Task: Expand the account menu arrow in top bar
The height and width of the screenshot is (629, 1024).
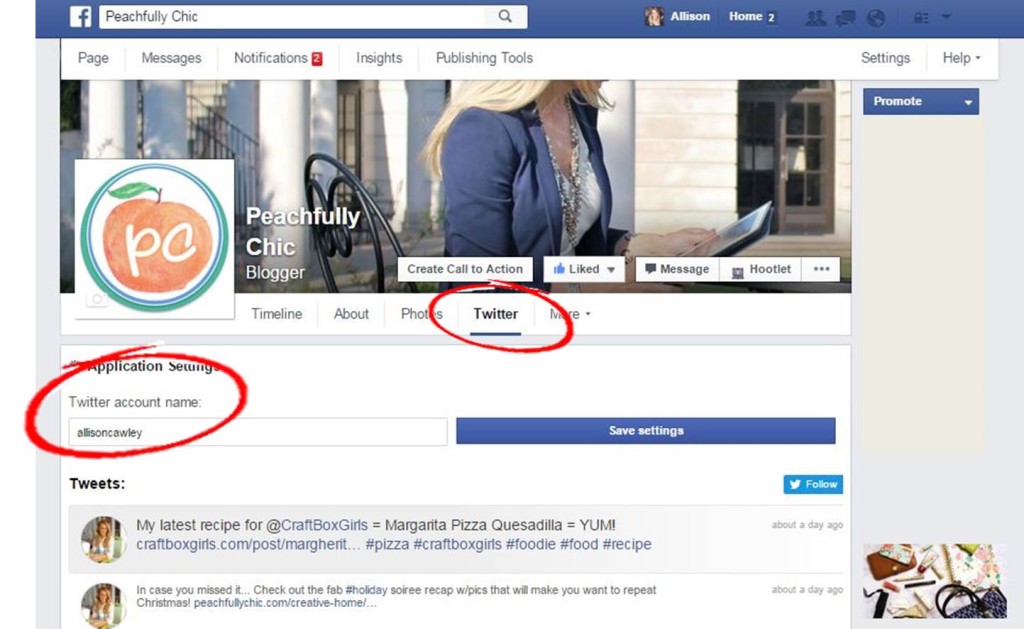Action: tap(946, 17)
